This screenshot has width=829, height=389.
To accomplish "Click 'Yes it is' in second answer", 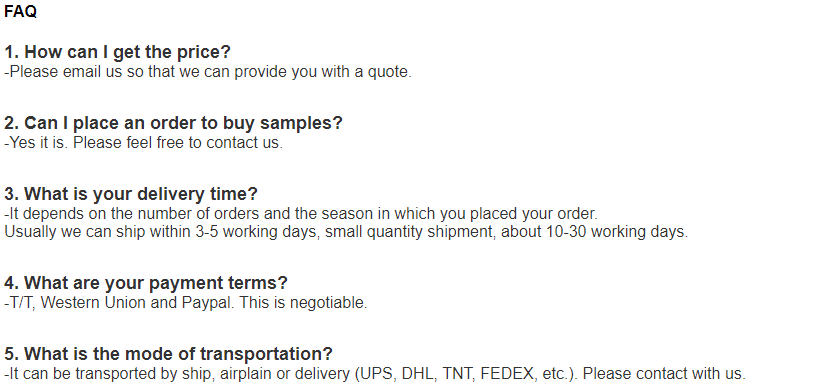I will point(36,143).
